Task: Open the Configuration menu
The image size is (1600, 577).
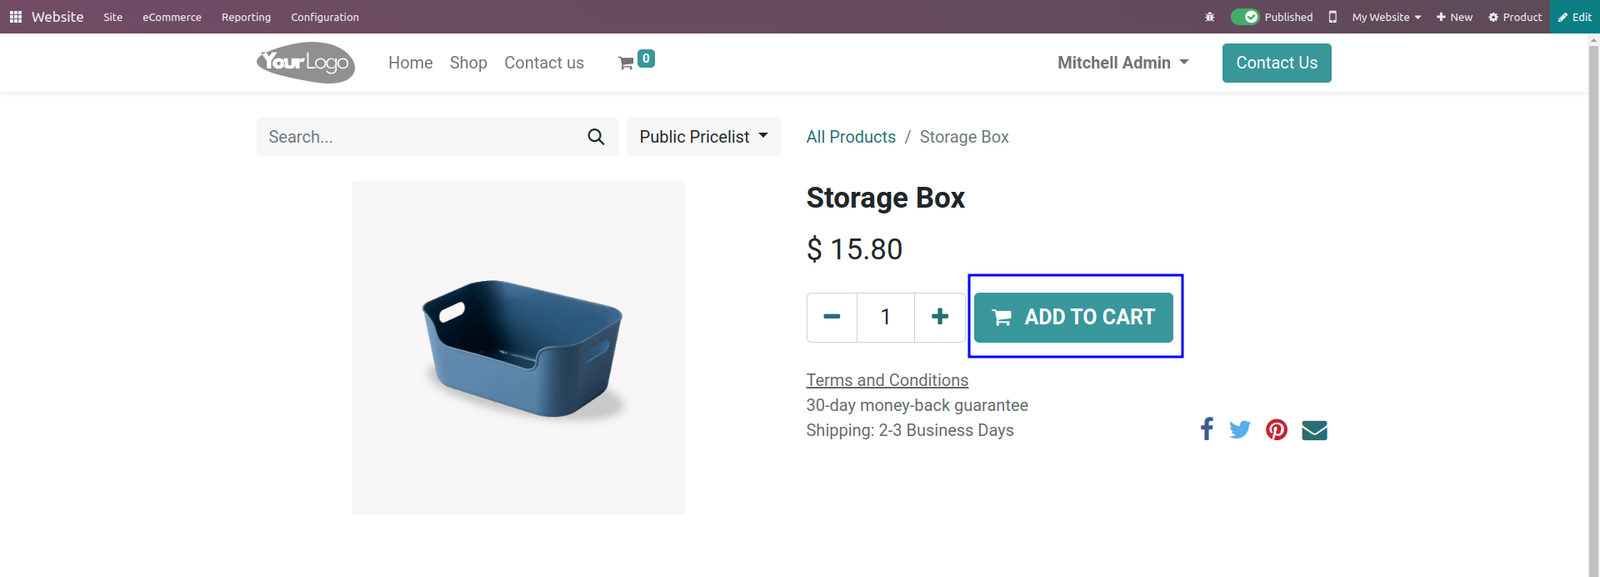Action: pyautogui.click(x=325, y=17)
